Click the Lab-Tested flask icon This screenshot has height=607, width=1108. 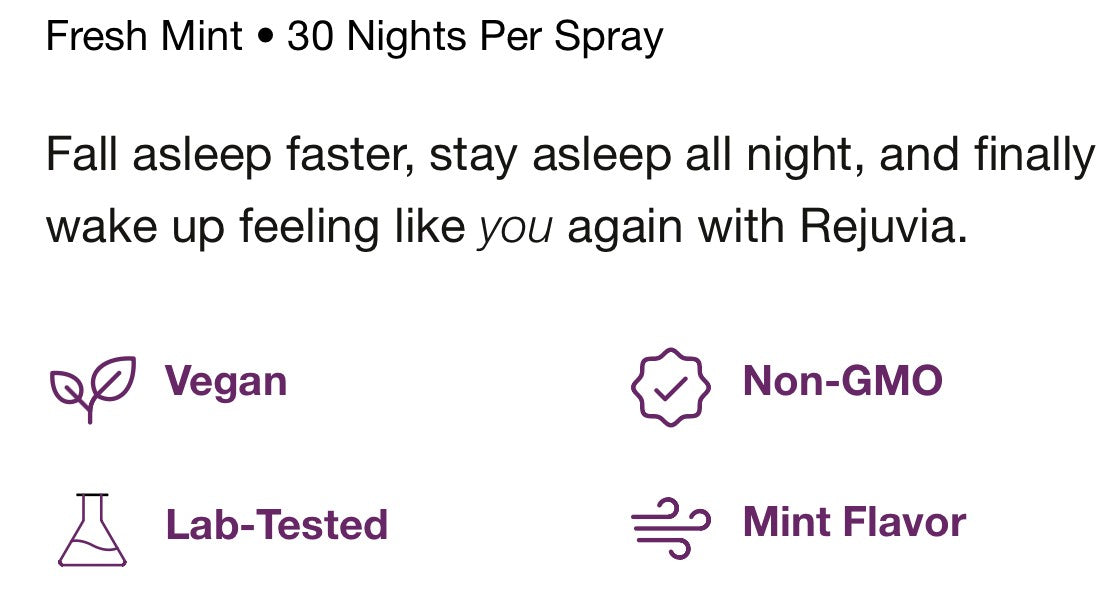tap(92, 529)
